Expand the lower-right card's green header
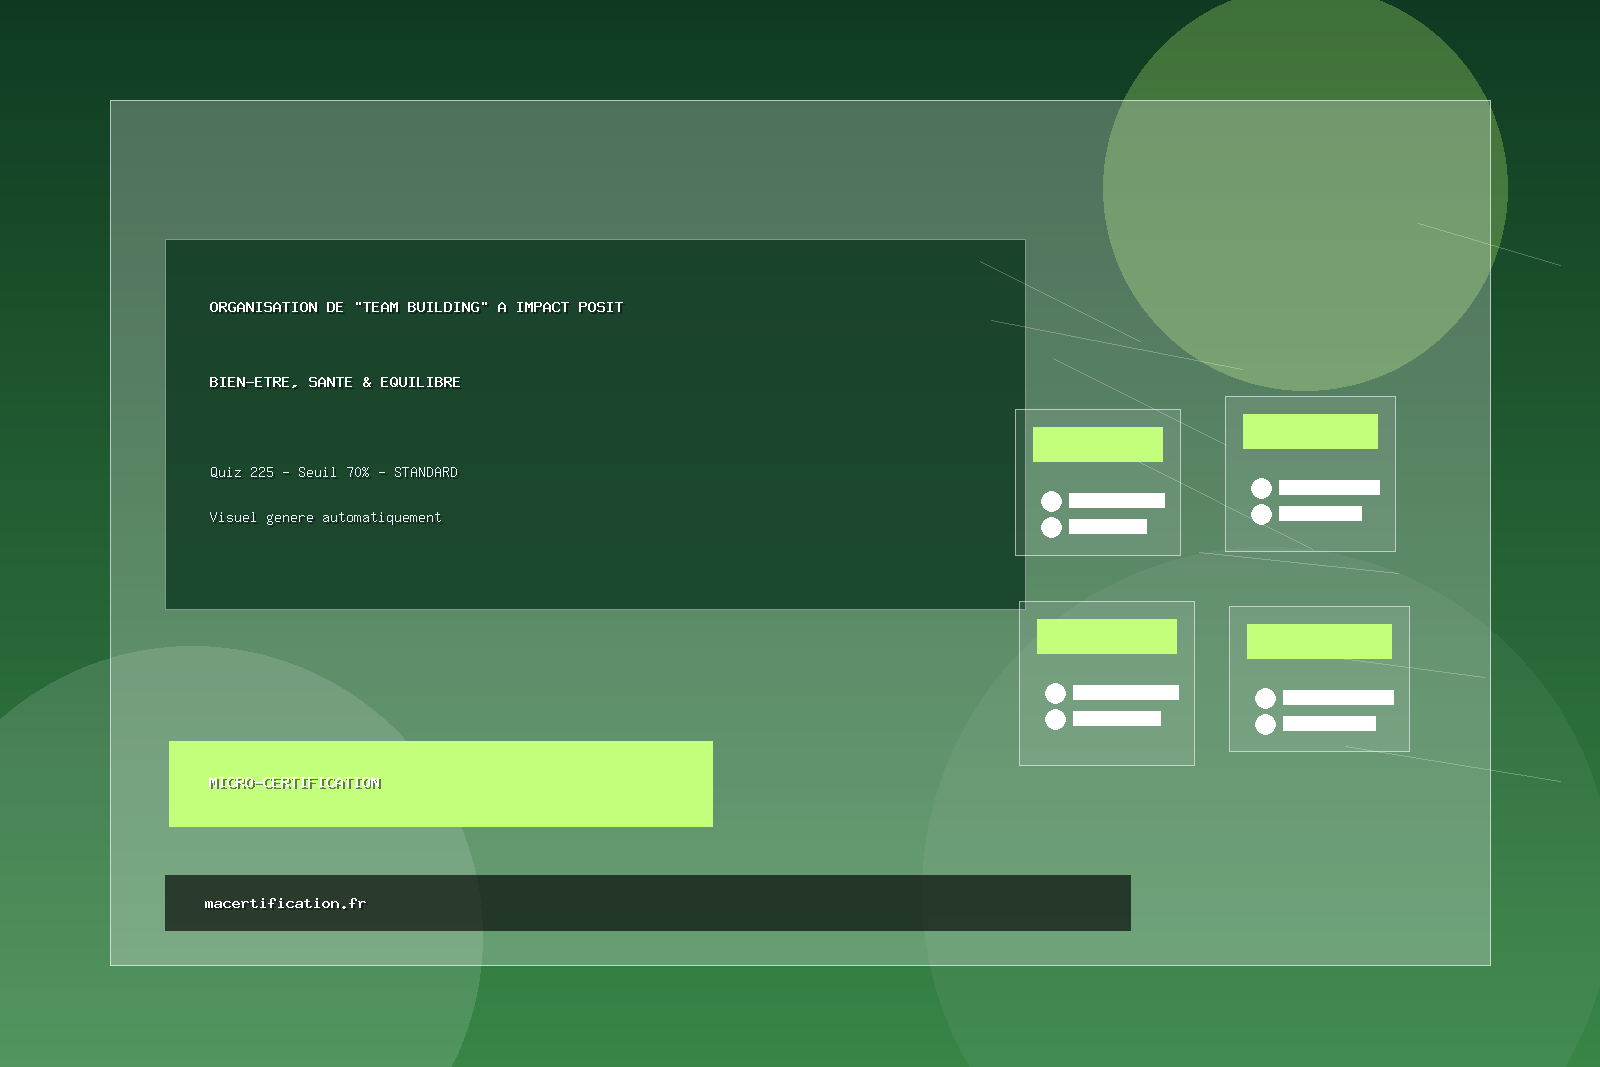This screenshot has height=1067, width=1600. click(x=1319, y=641)
